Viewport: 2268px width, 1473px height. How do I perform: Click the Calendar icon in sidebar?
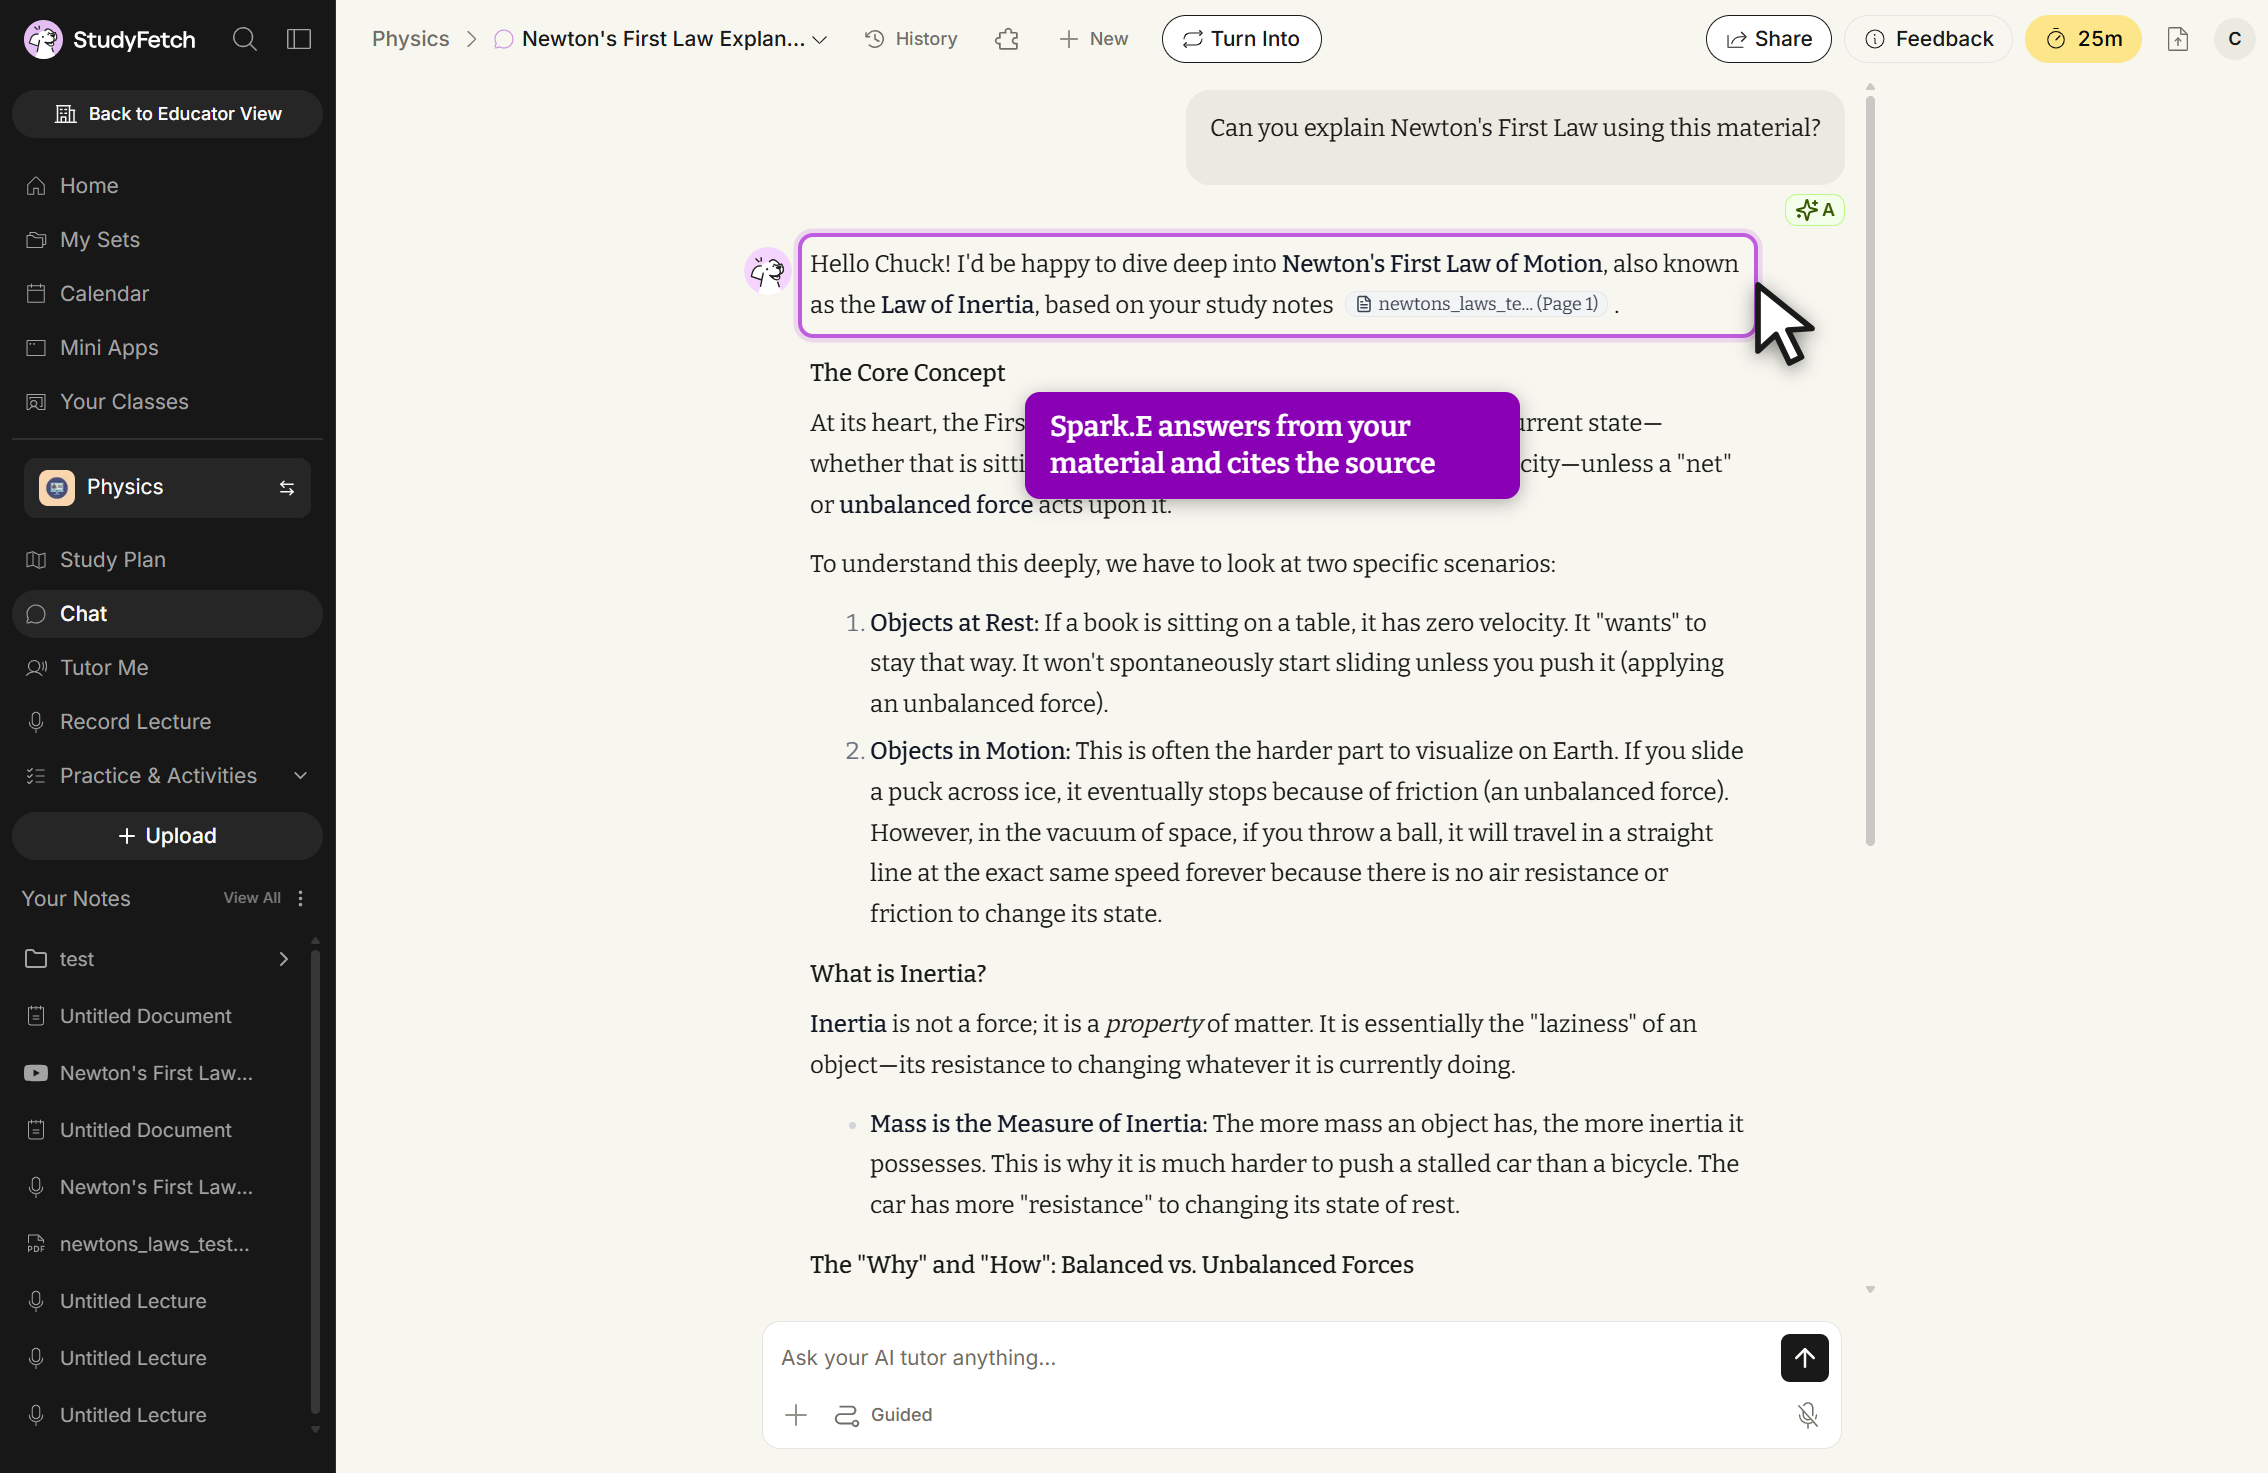point(36,294)
